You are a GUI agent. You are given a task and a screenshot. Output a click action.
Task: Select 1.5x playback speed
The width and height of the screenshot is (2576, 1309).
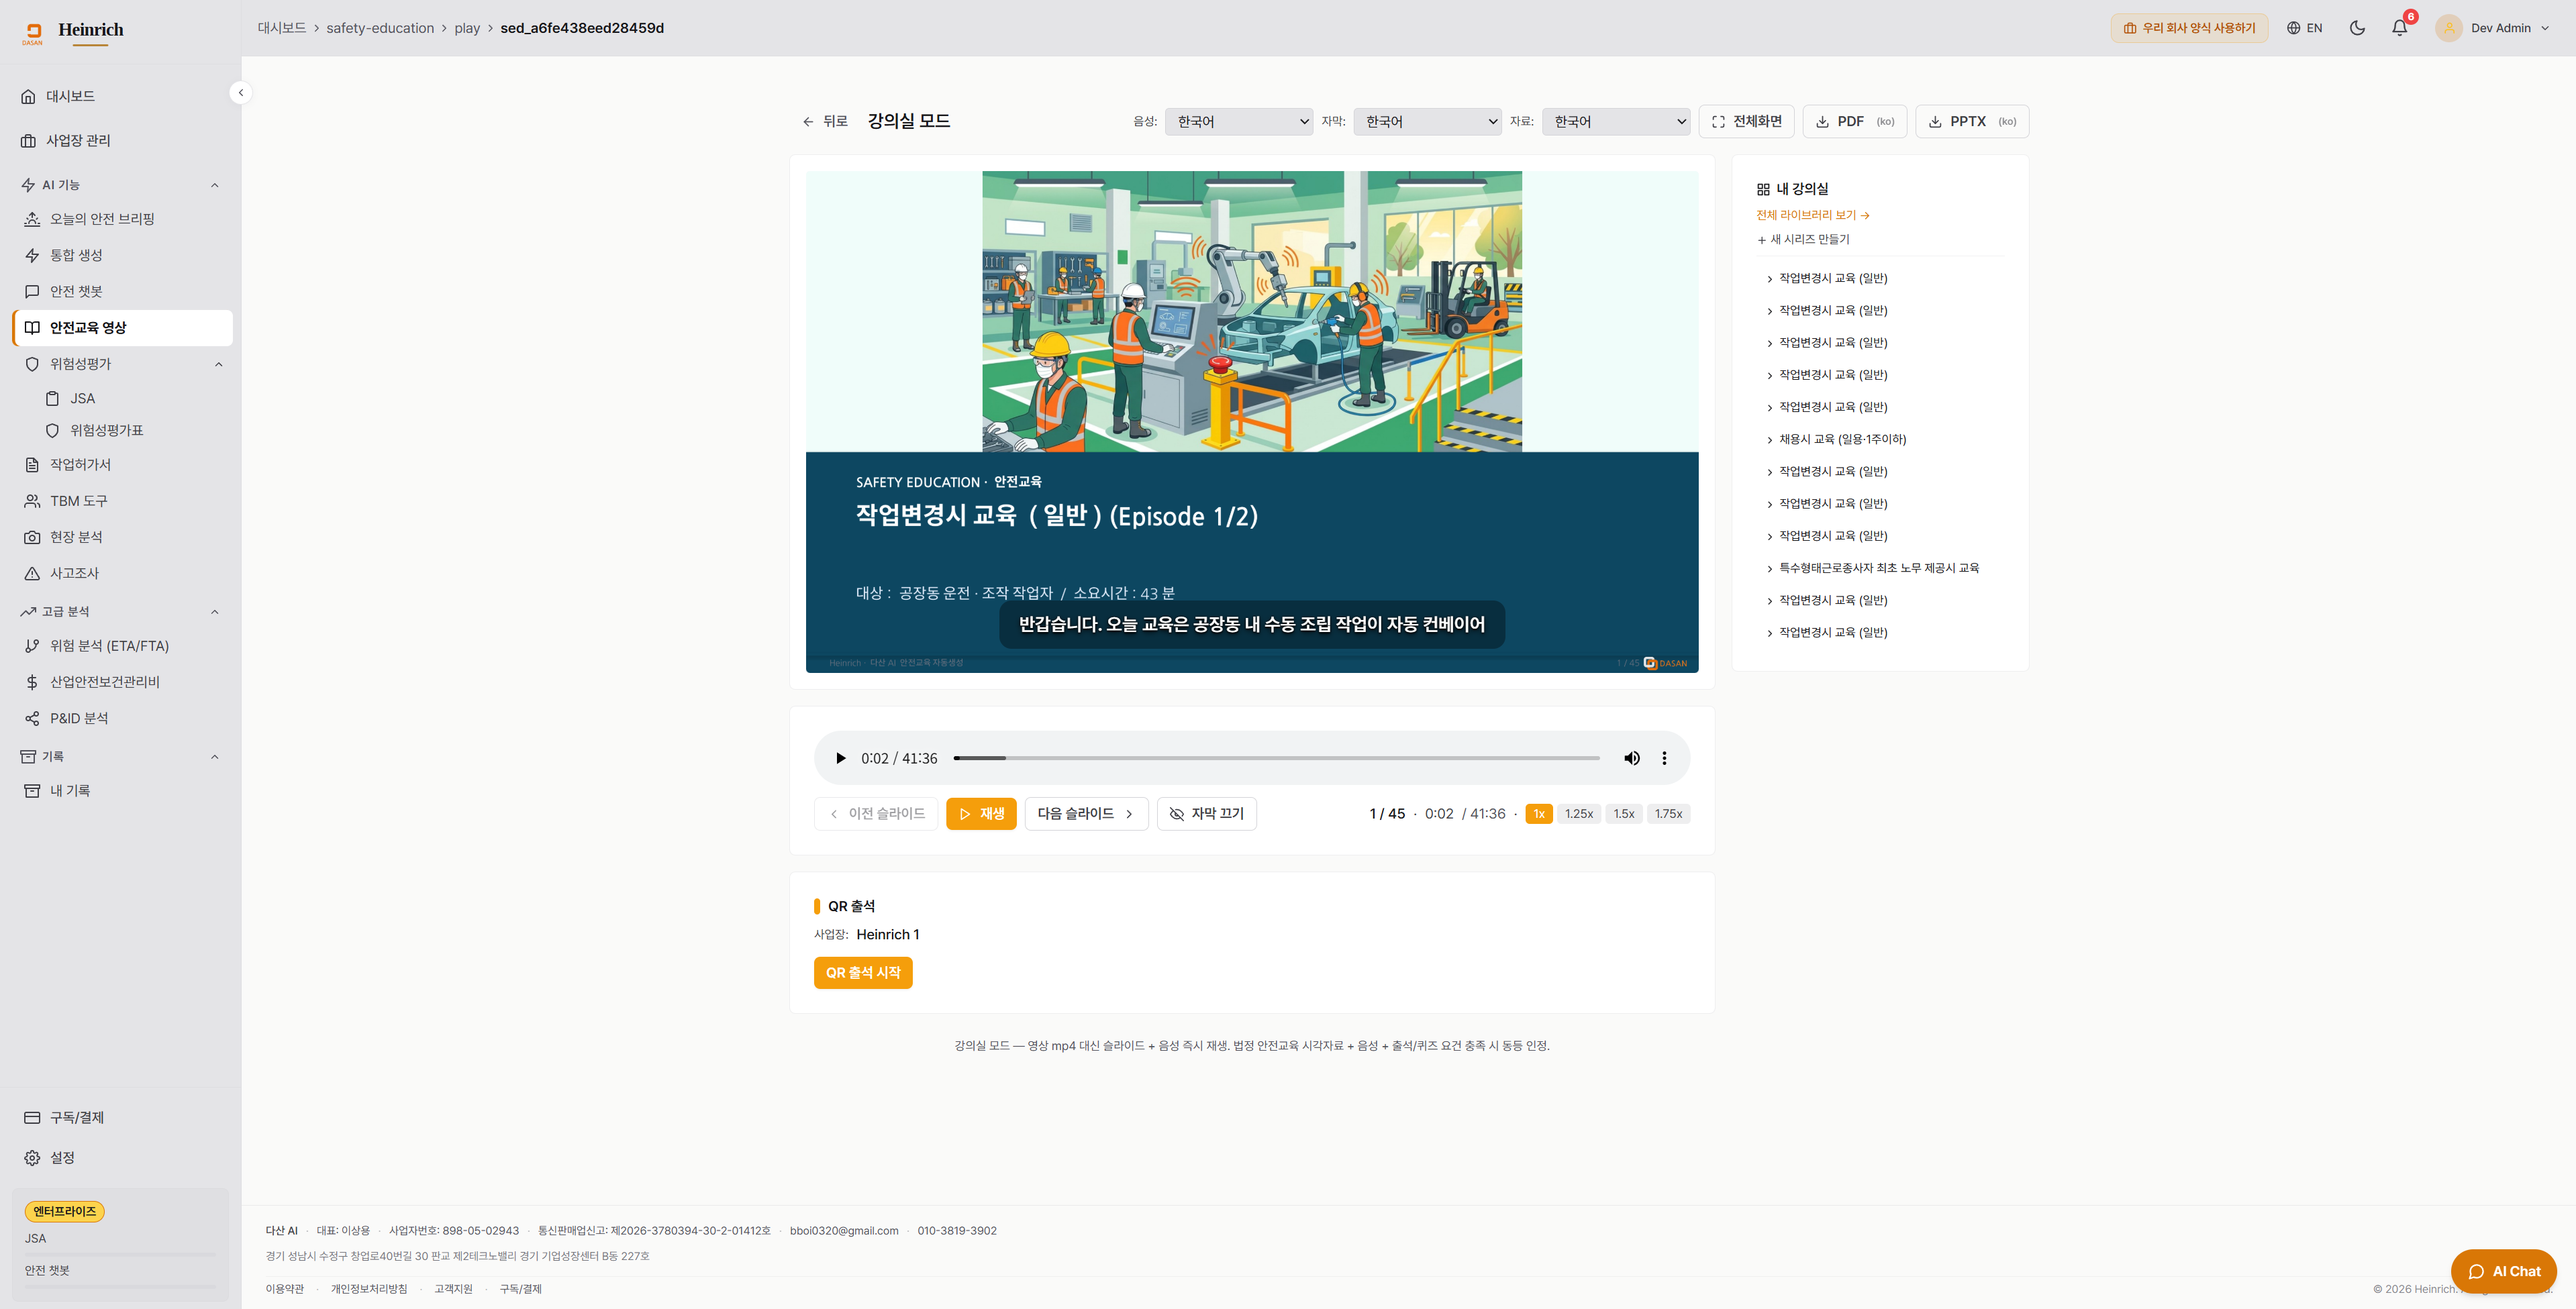(x=1623, y=814)
